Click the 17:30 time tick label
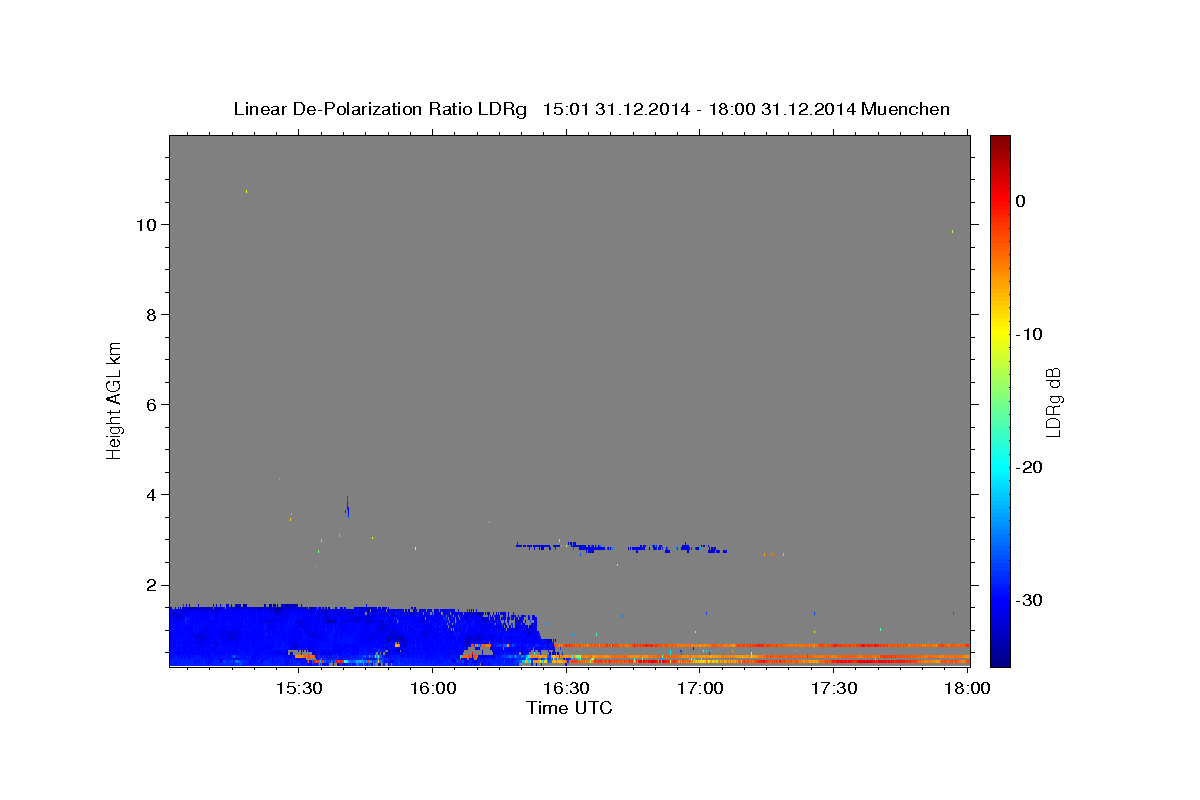Image resolution: width=1200 pixels, height=800 pixels. click(834, 689)
